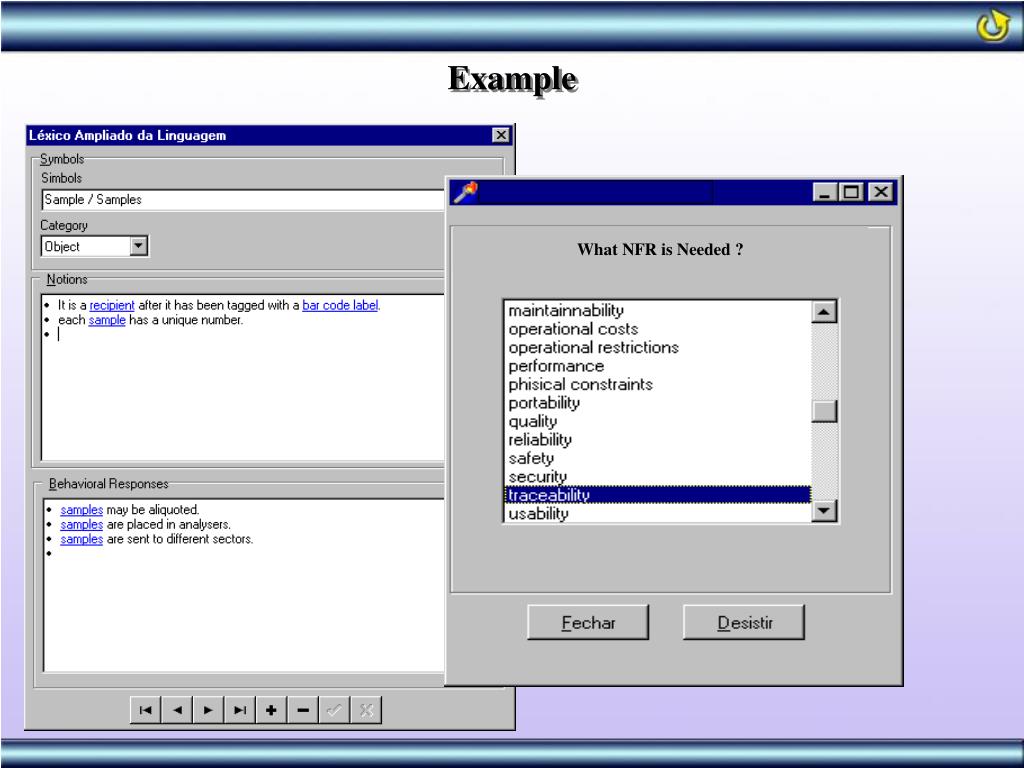
Task: Maximize the NFR dialog window
Action: [851, 192]
